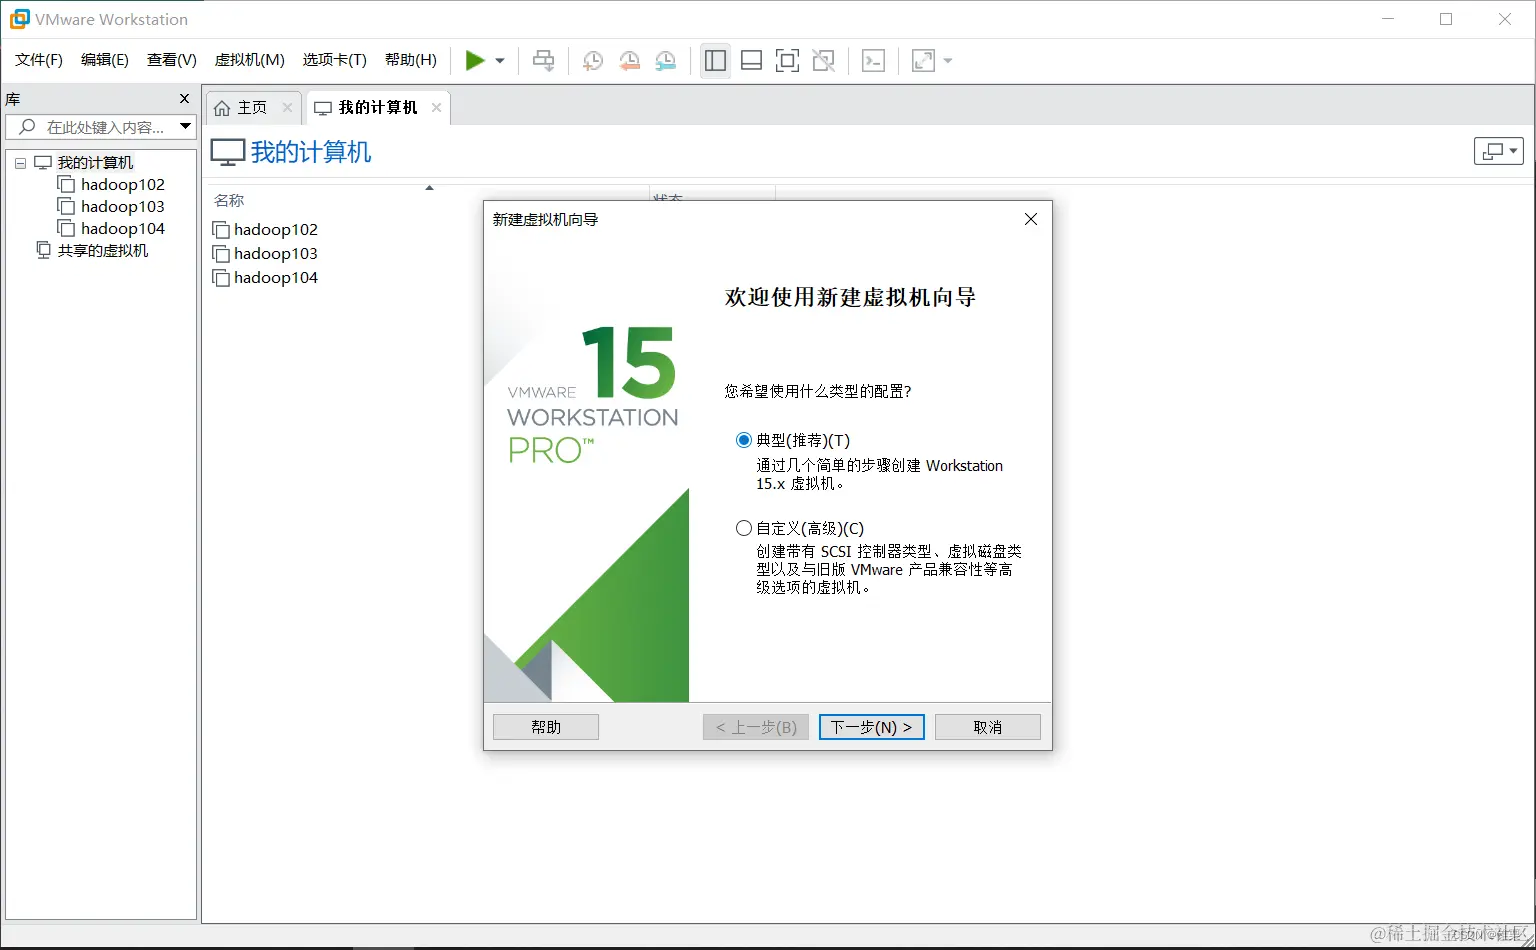
Task: Open the snapshot manager toolbar icon
Action: pyautogui.click(x=665, y=61)
